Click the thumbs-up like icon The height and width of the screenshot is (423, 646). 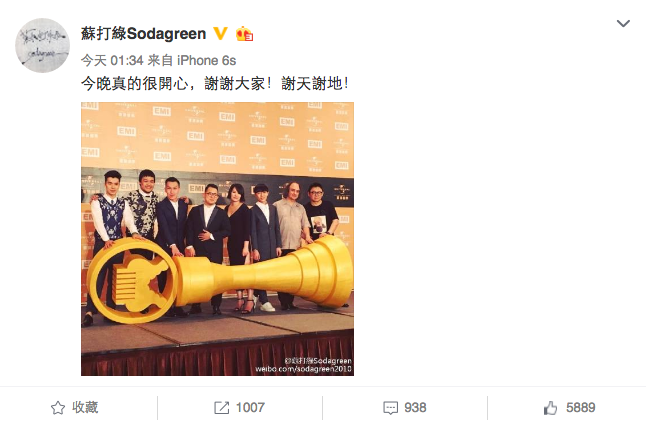(550, 408)
